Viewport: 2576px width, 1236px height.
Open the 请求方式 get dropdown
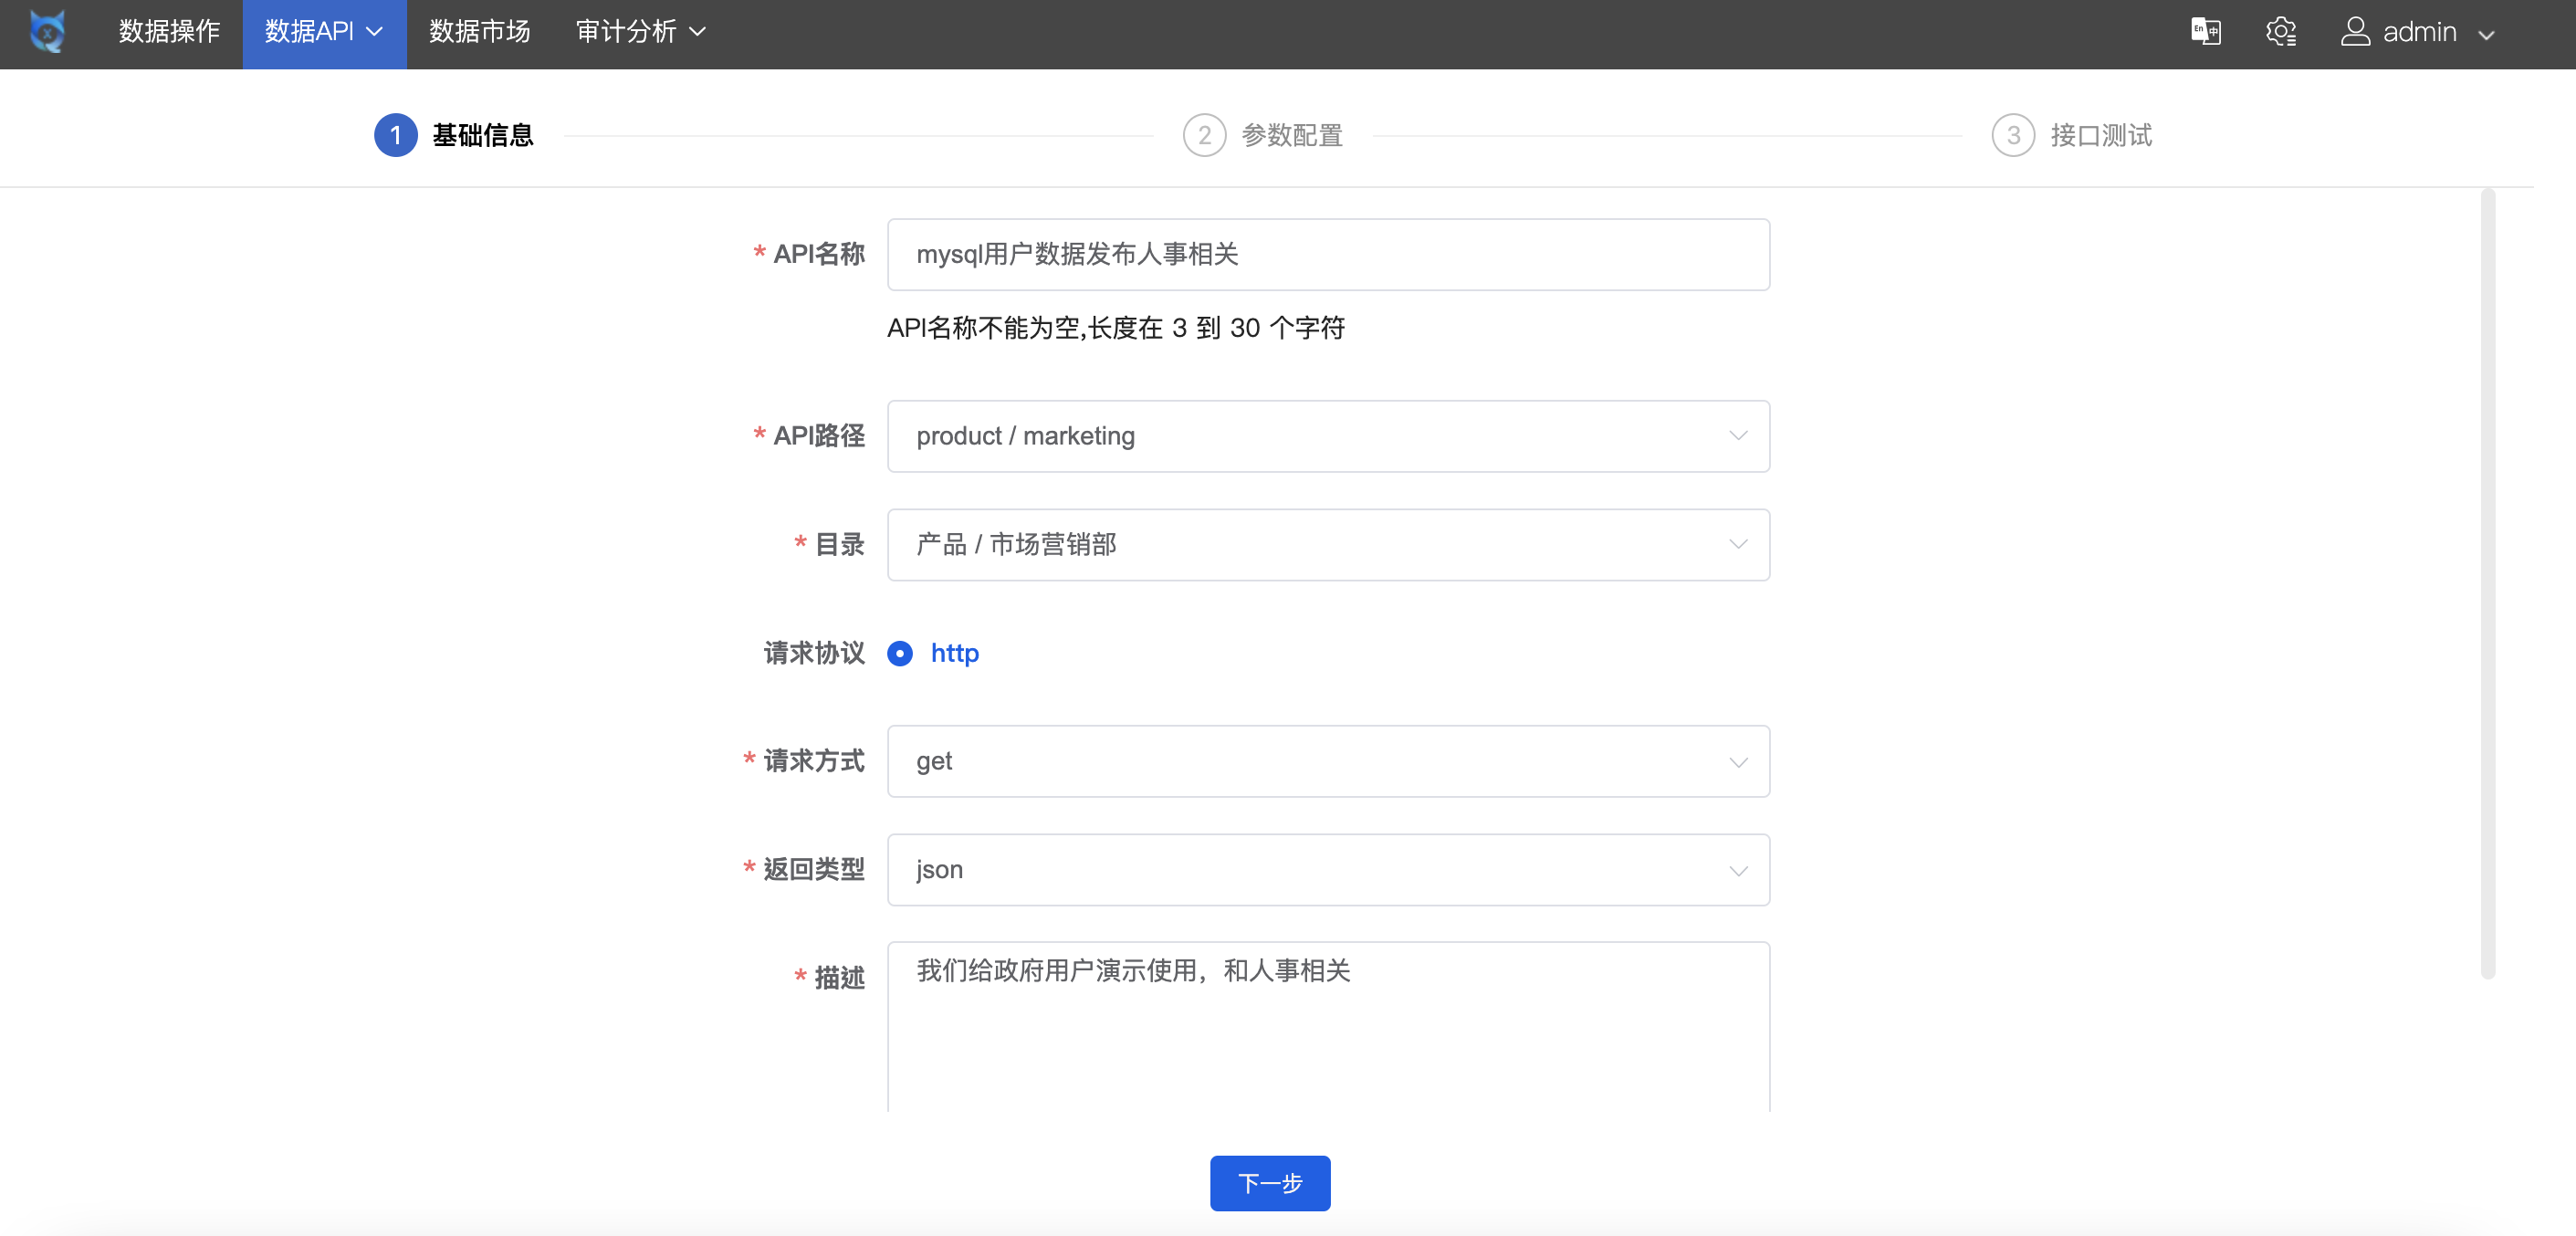point(1327,762)
